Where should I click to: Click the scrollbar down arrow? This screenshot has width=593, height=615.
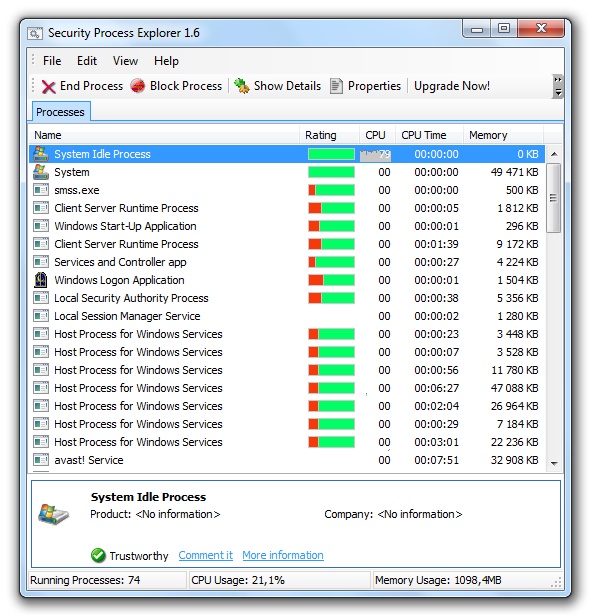554,463
